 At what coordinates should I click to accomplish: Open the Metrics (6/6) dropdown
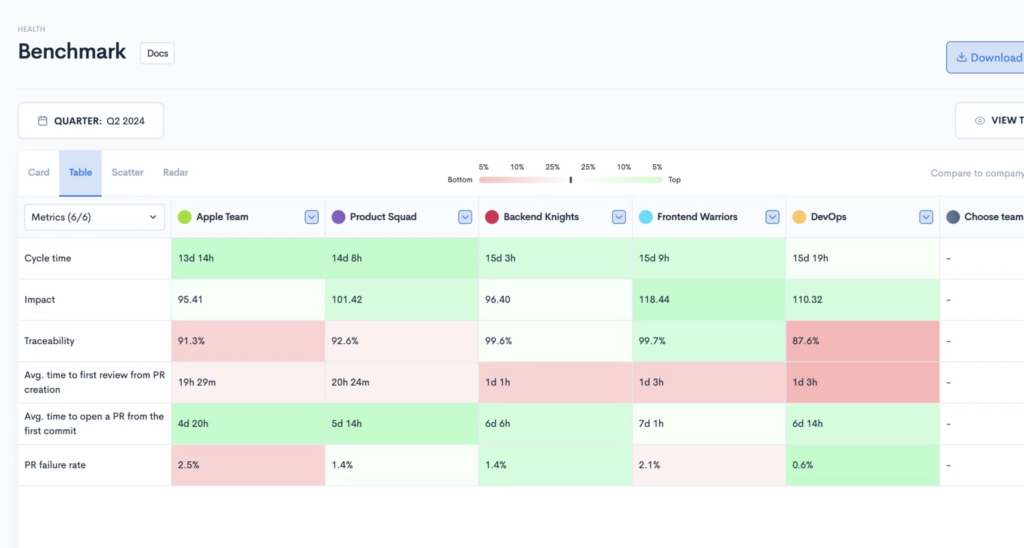(94, 217)
